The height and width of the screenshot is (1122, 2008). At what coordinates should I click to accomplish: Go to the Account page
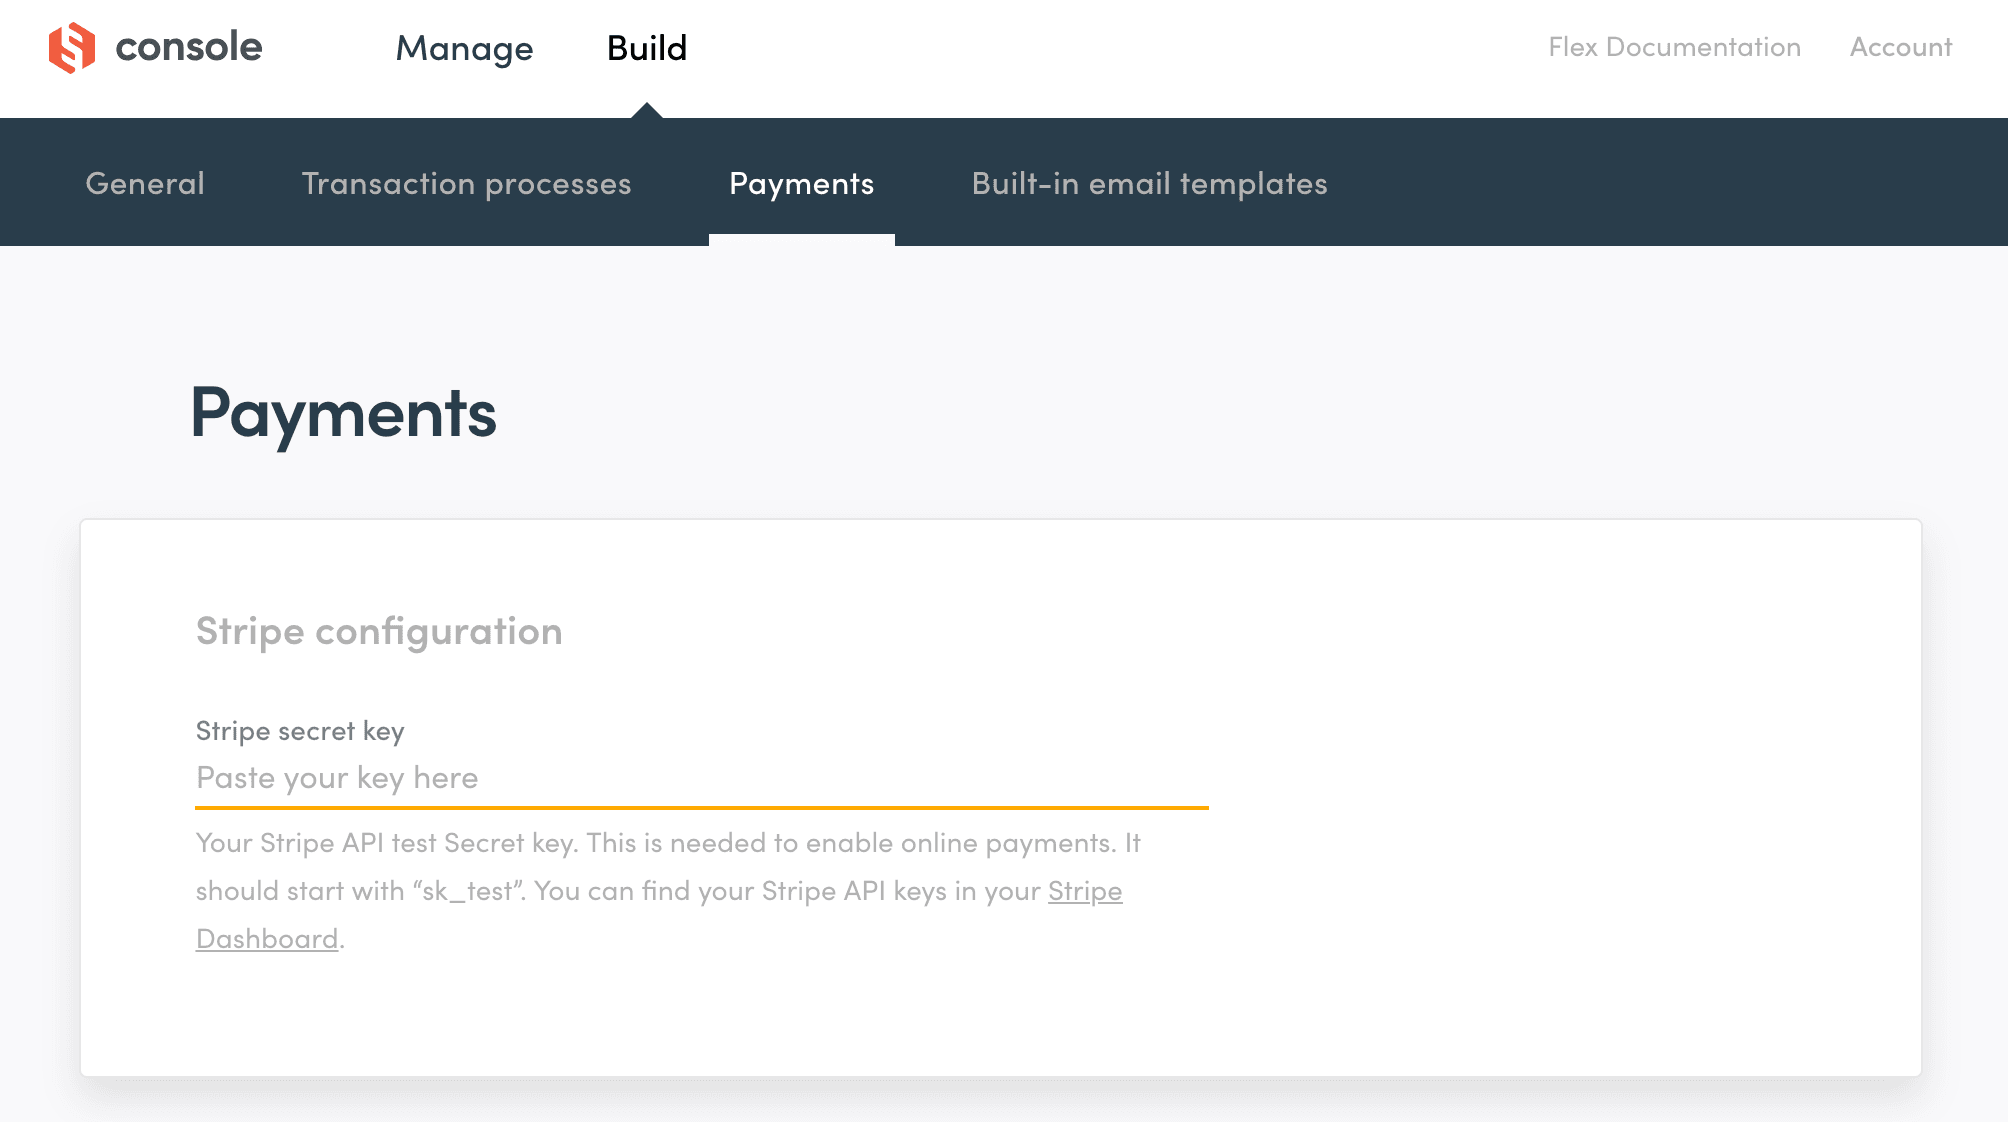pyautogui.click(x=1900, y=47)
